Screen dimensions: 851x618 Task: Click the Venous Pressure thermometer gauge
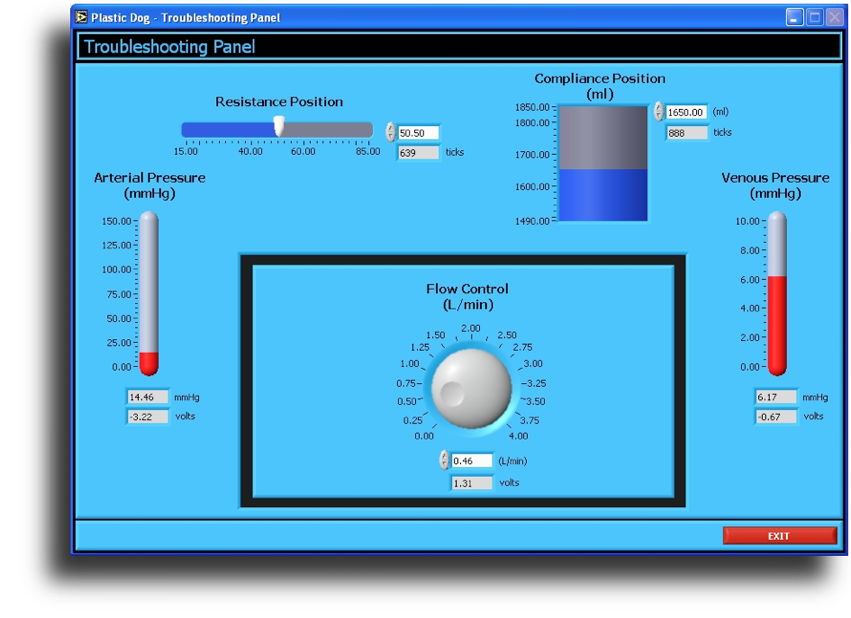tap(776, 292)
